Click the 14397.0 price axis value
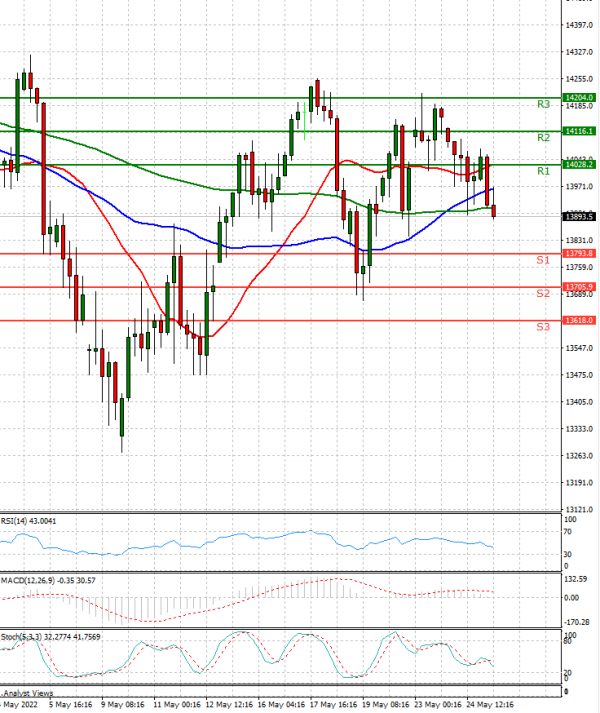Screen dimensions: 600x713 (x=579, y=25)
